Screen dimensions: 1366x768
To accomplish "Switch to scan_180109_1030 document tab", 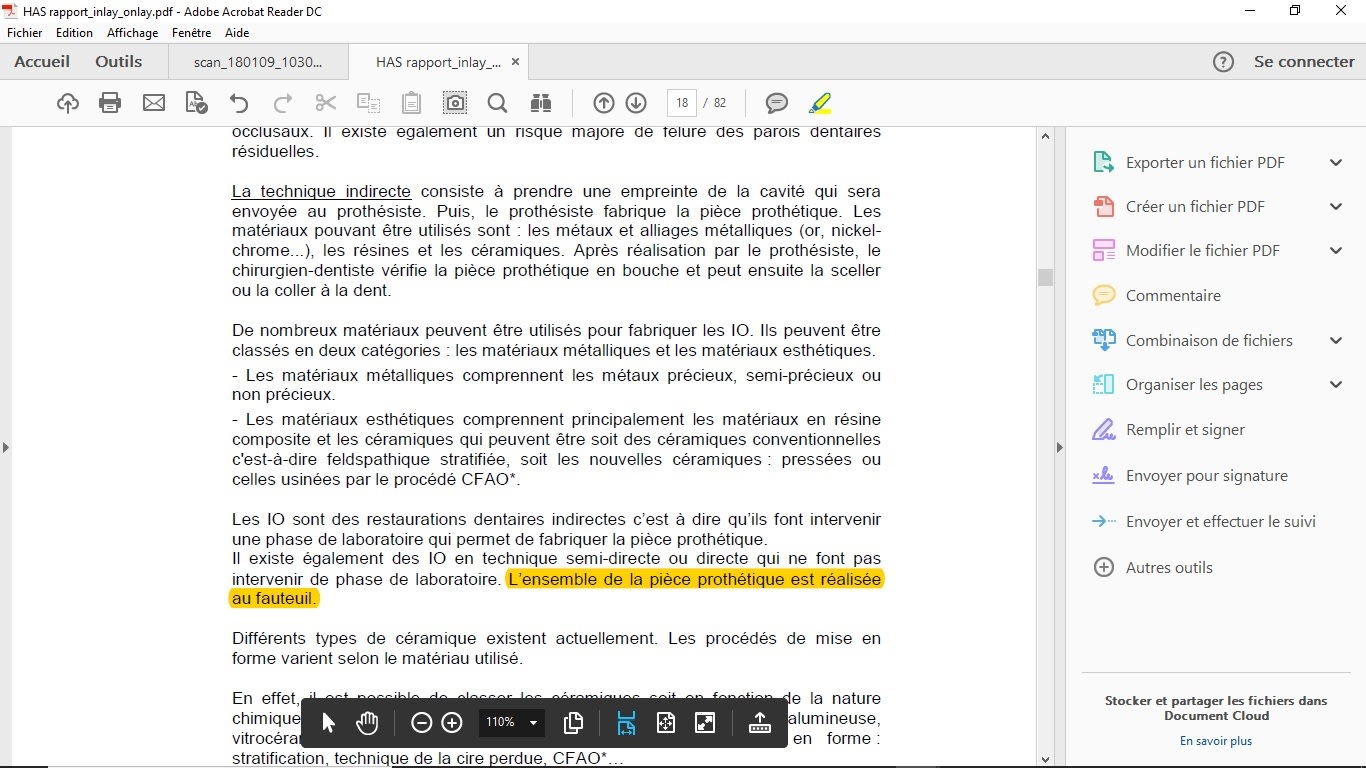I will (x=258, y=62).
